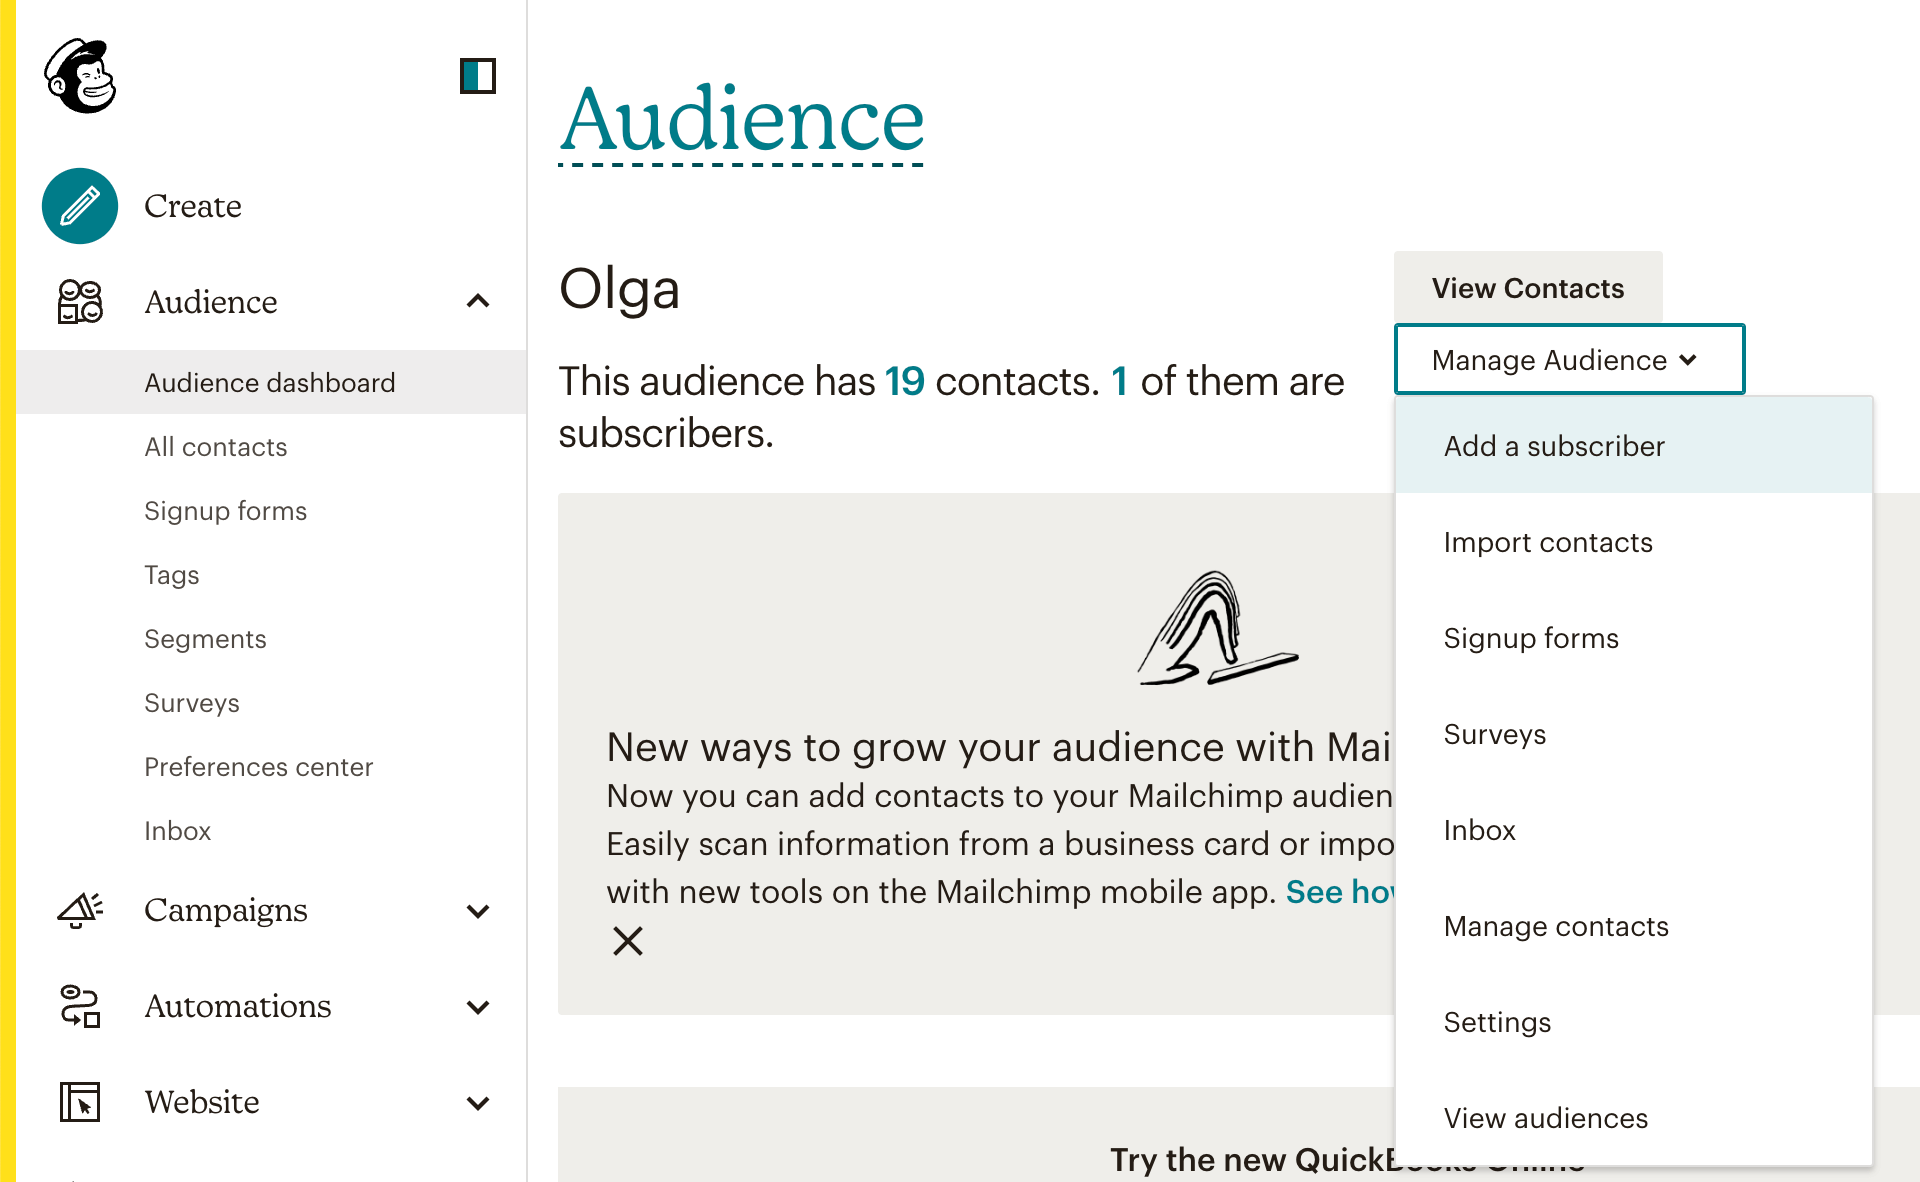Open Preferences center in the sidebar
The height and width of the screenshot is (1182, 1920).
(x=258, y=767)
